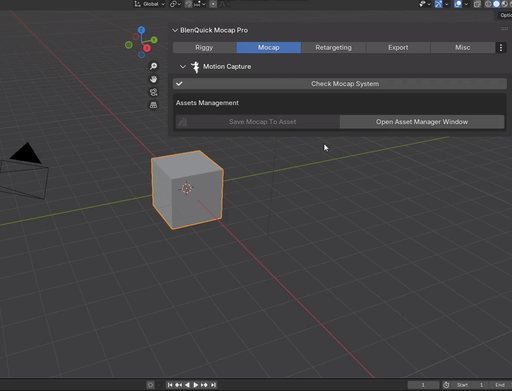Jump to the next keyframe
The height and width of the screenshot is (391, 512).
click(x=204, y=385)
